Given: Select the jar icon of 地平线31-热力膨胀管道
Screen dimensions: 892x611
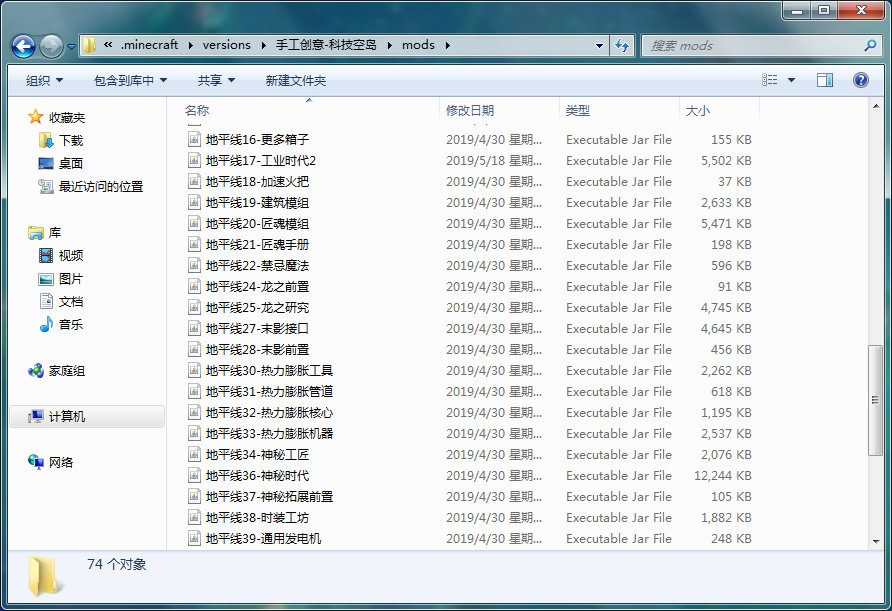Looking at the screenshot, I should [x=194, y=391].
